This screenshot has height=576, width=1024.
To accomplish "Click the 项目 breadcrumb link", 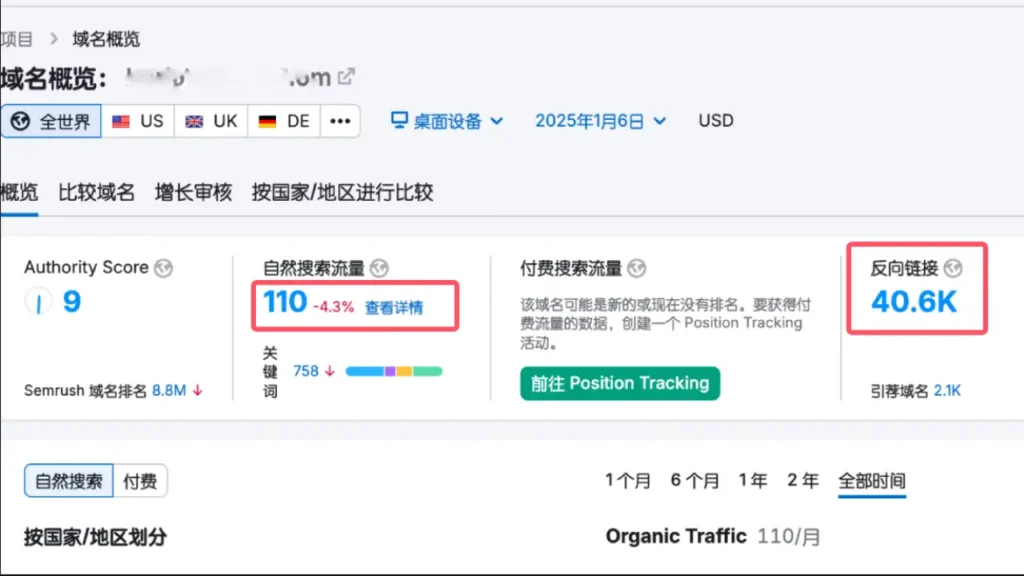I will coord(16,39).
